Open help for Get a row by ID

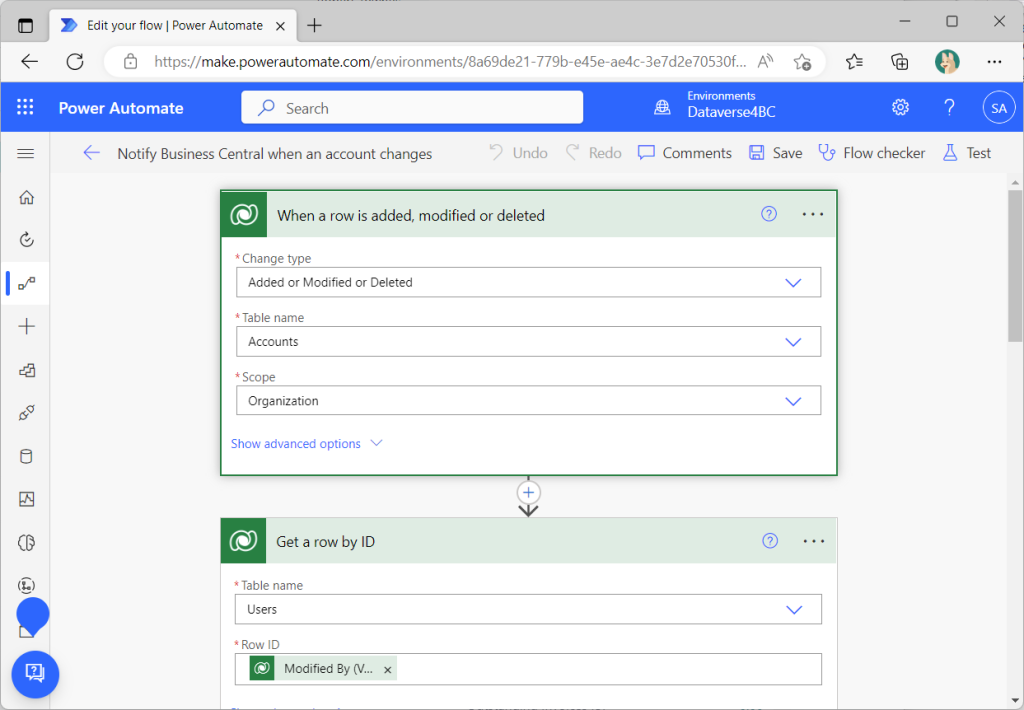(x=770, y=541)
